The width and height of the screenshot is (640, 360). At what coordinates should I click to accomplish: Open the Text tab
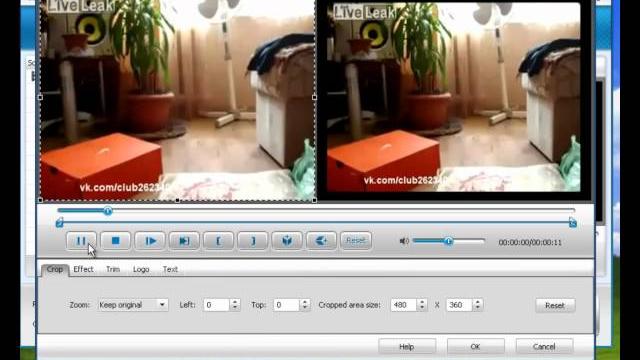point(170,269)
